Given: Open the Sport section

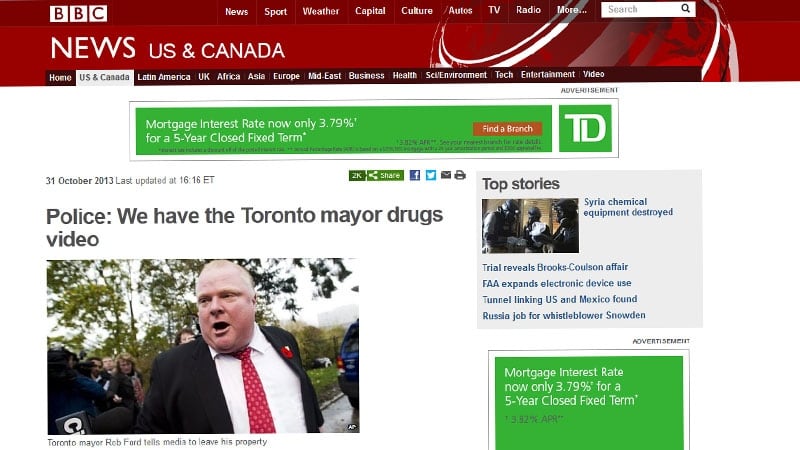Looking at the screenshot, I should [x=276, y=12].
